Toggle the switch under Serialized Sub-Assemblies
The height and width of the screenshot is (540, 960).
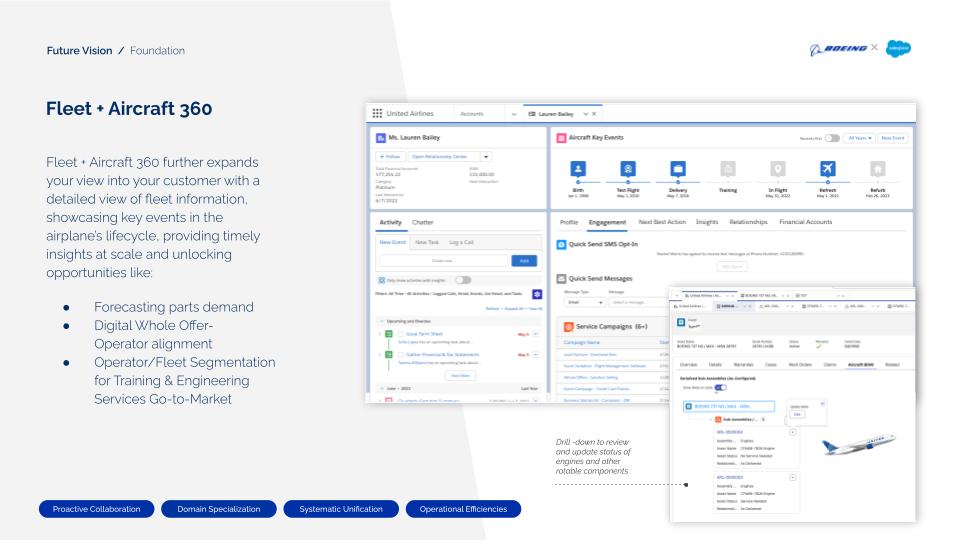(720, 388)
